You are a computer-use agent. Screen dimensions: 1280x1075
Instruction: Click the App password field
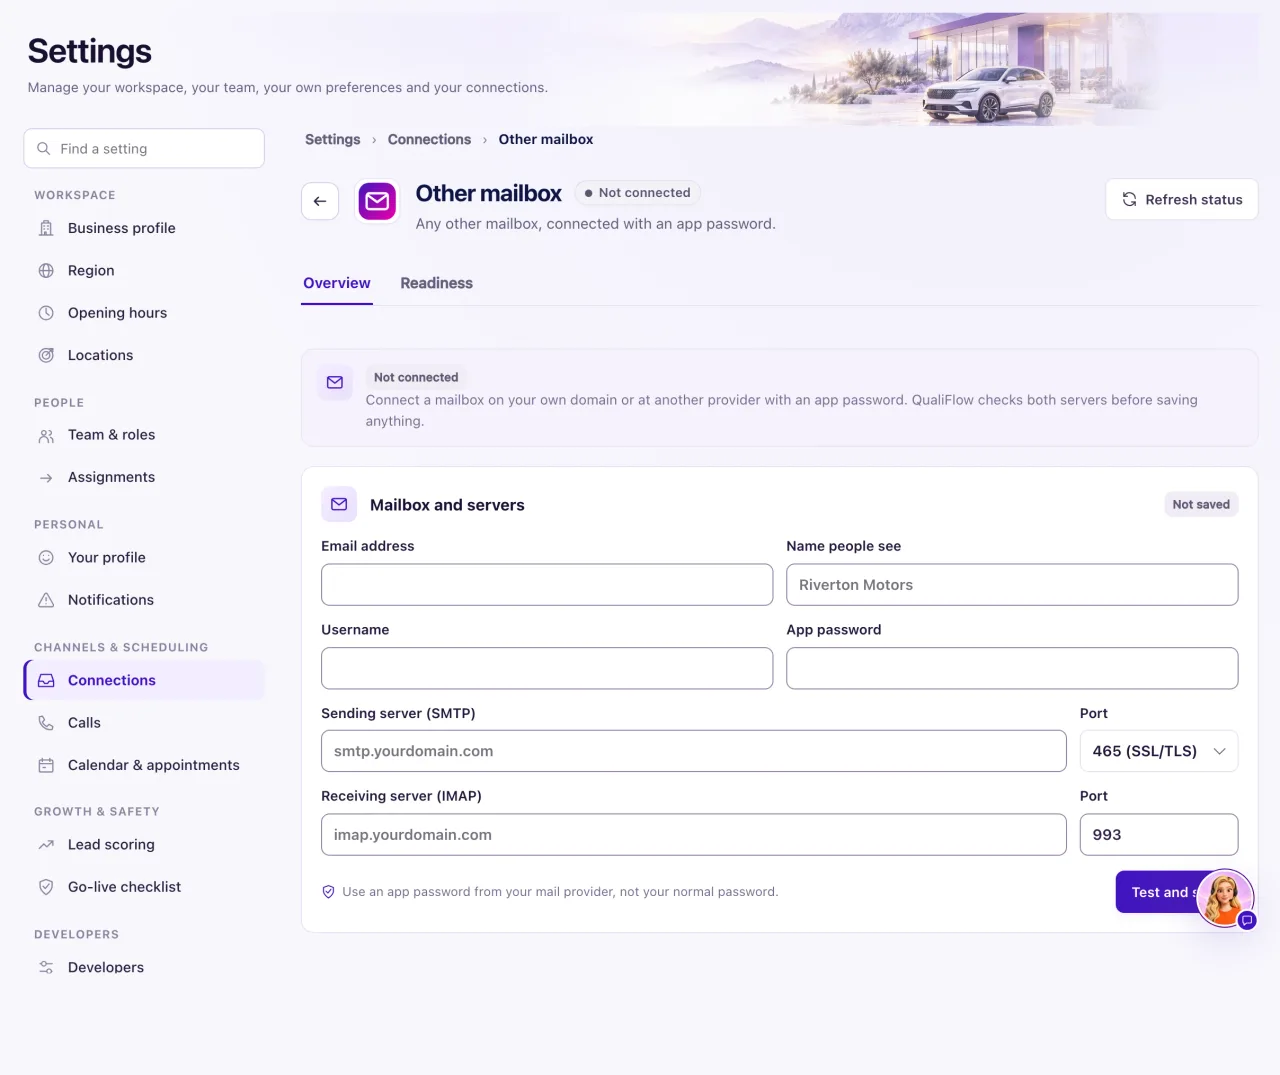tap(1012, 668)
